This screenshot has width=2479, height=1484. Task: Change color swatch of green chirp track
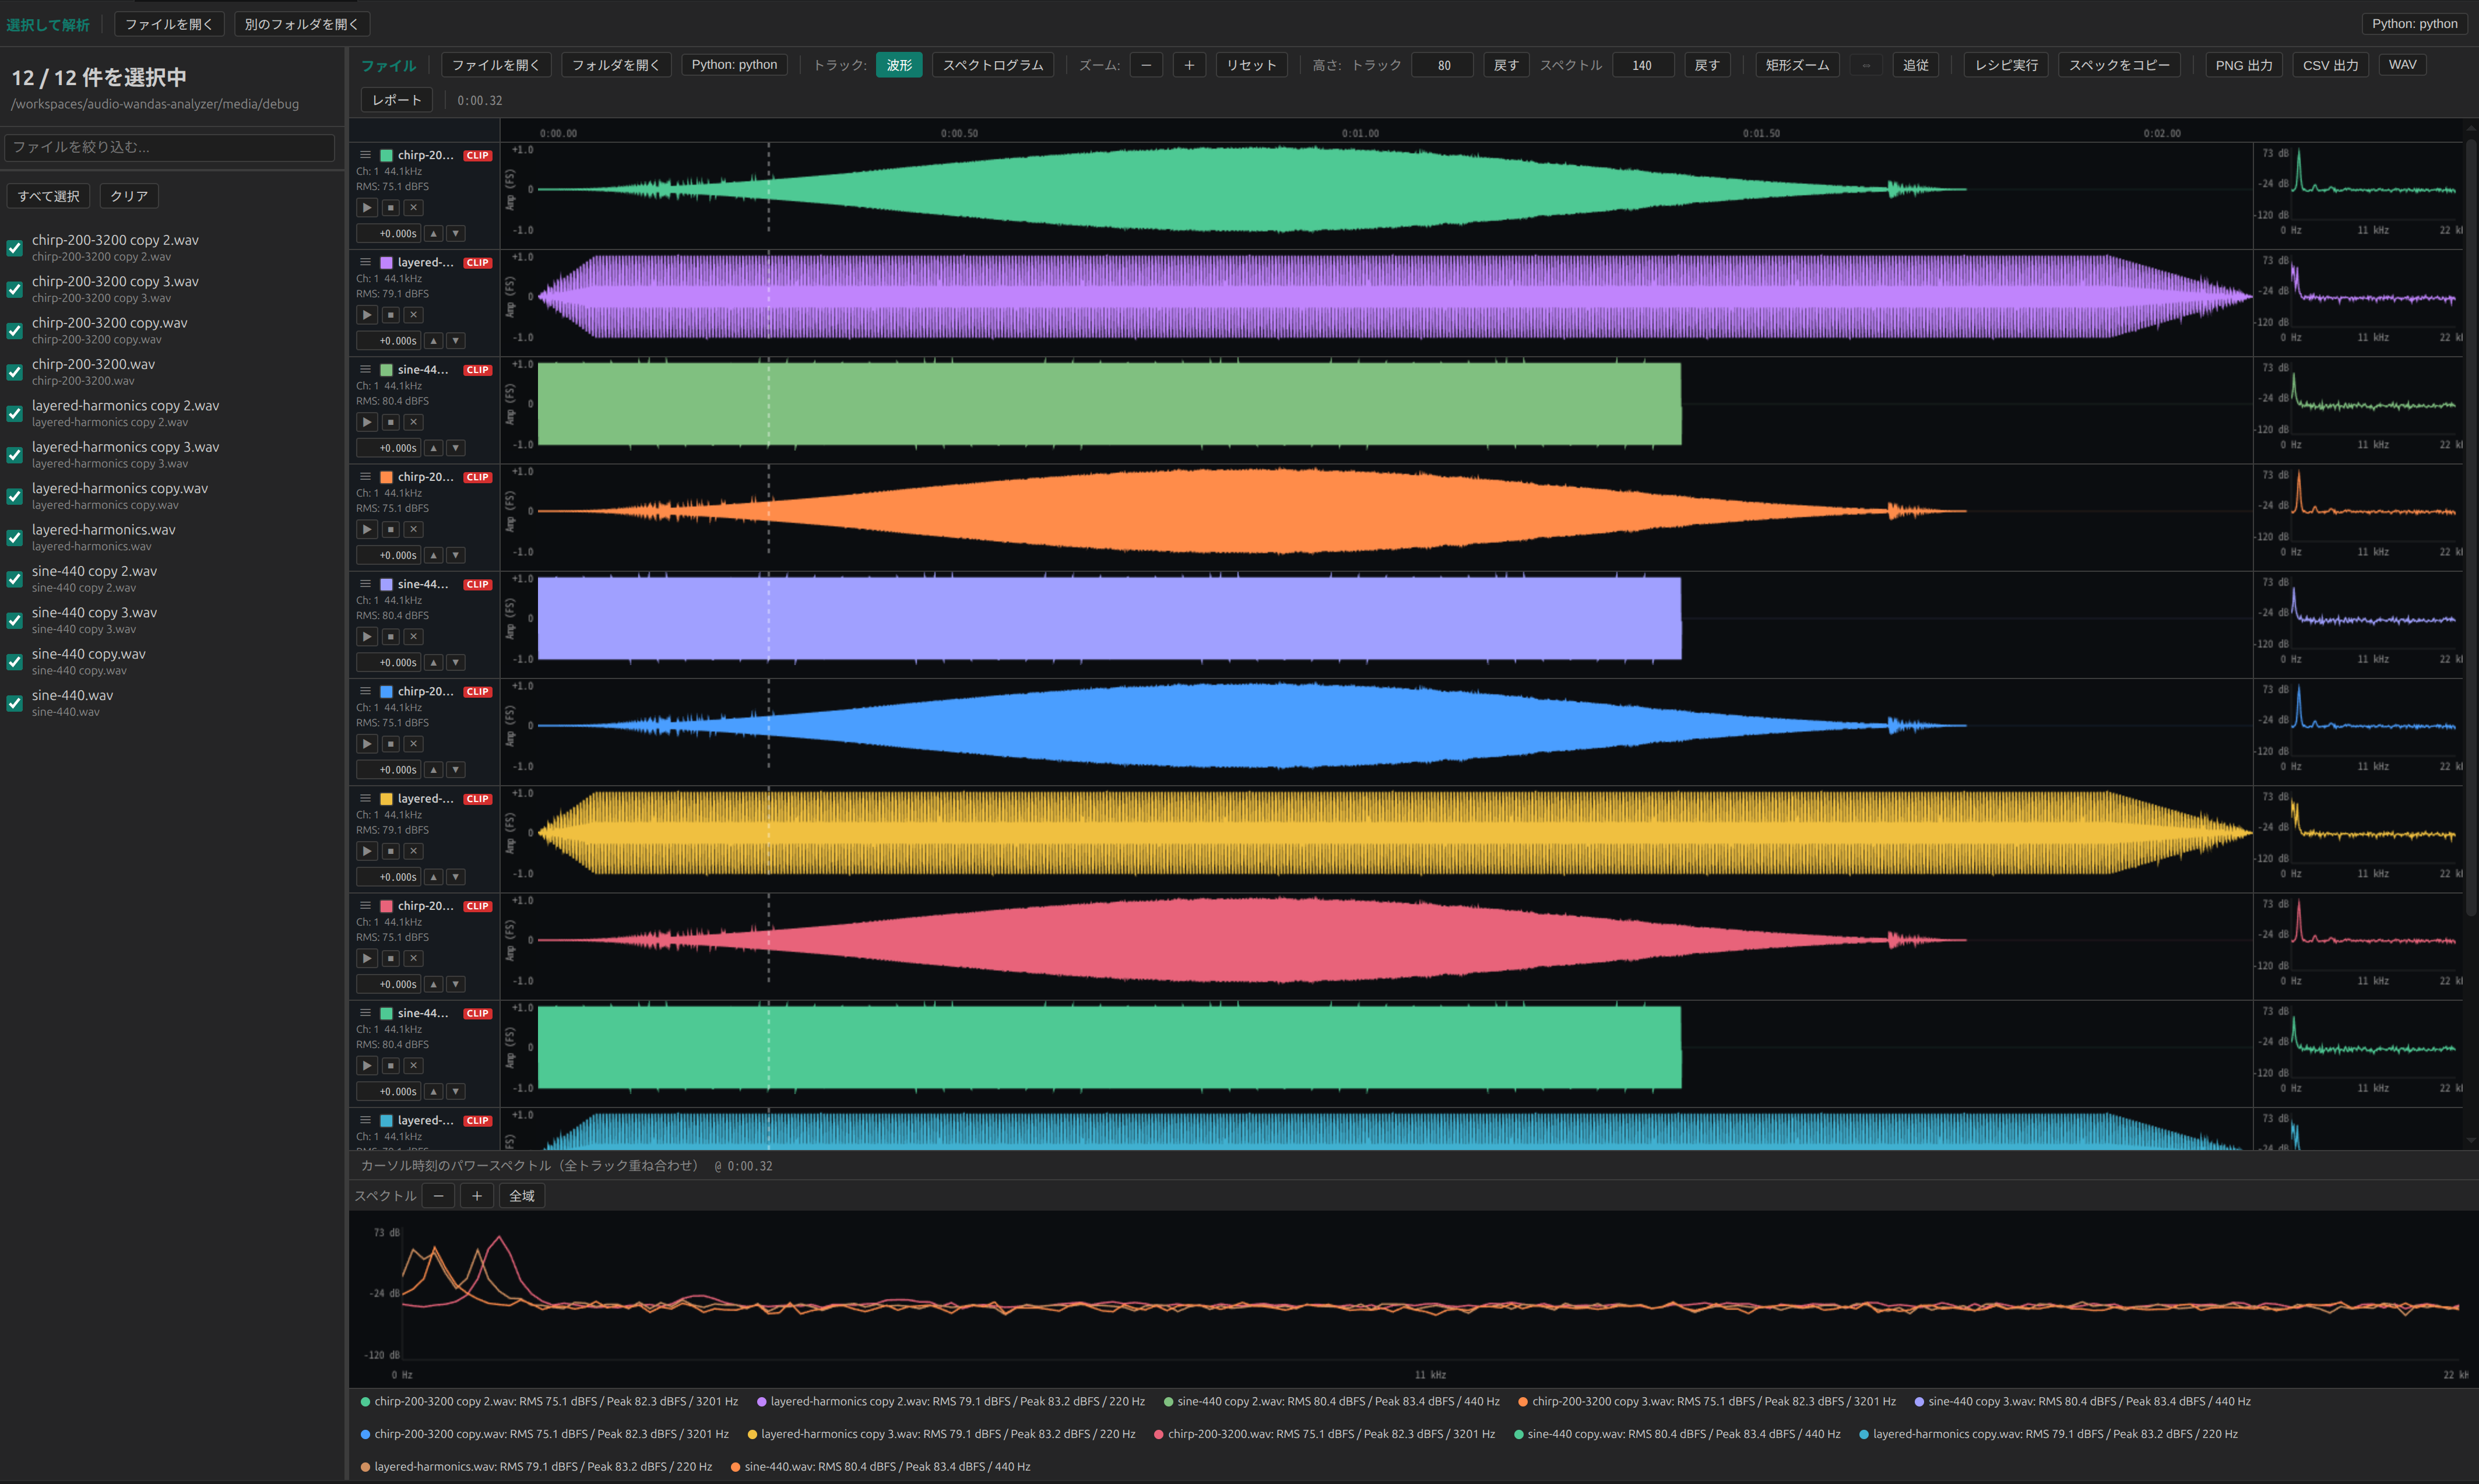click(386, 156)
